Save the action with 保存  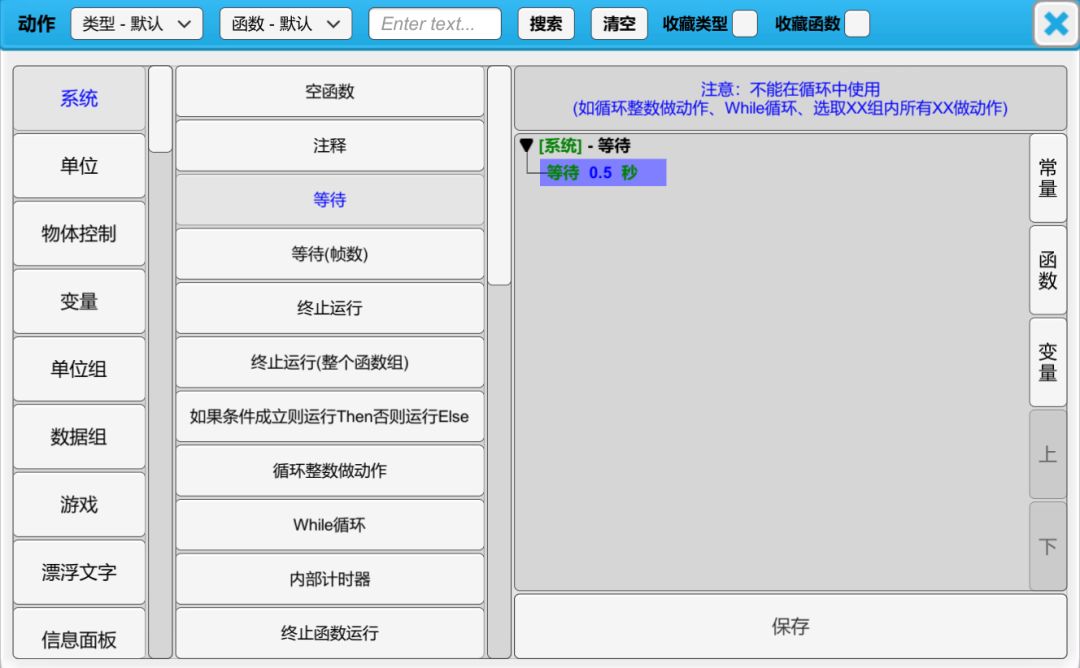[790, 627]
